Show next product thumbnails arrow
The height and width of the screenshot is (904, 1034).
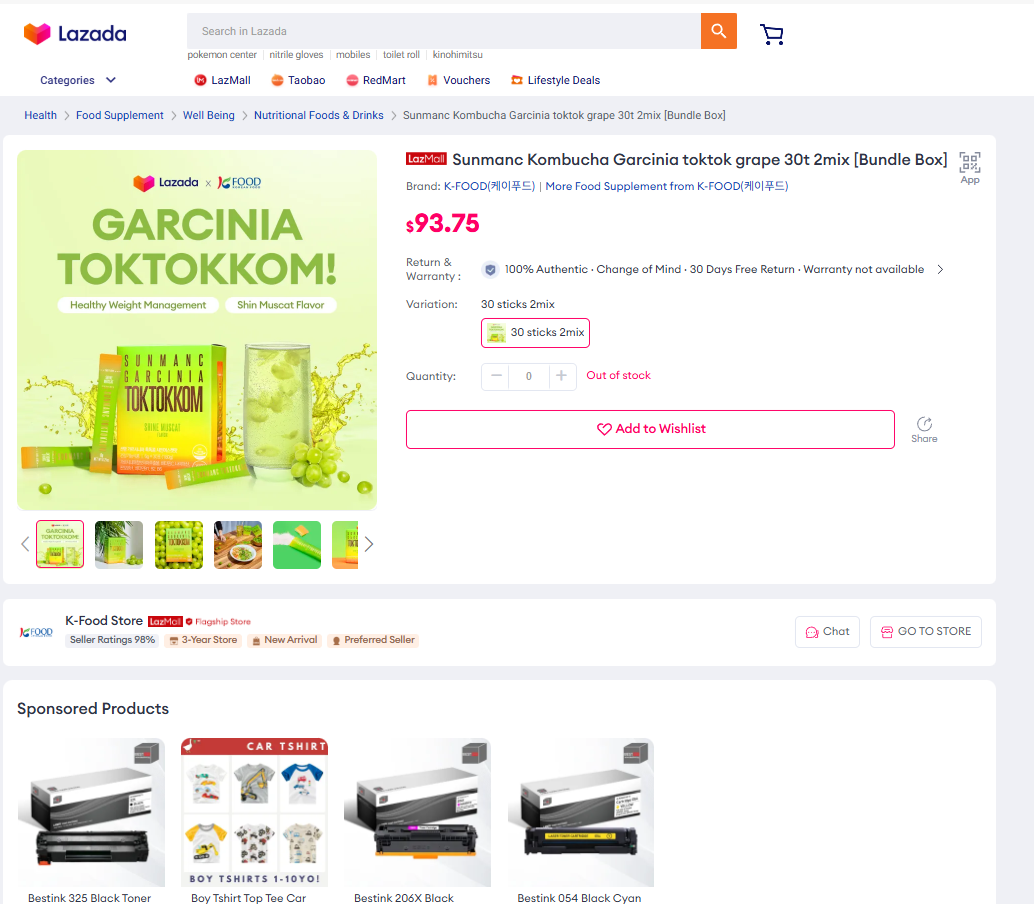point(369,544)
